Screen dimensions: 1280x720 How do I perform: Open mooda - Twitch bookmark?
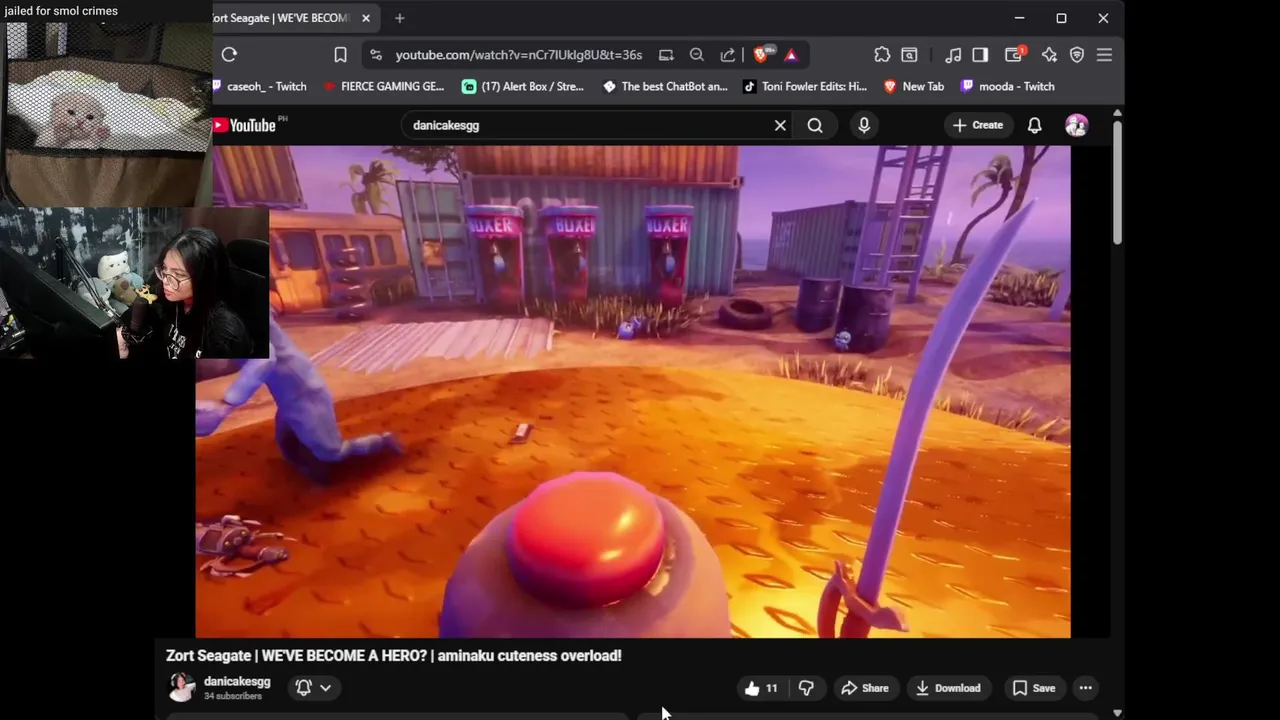pyautogui.click(x=1008, y=86)
